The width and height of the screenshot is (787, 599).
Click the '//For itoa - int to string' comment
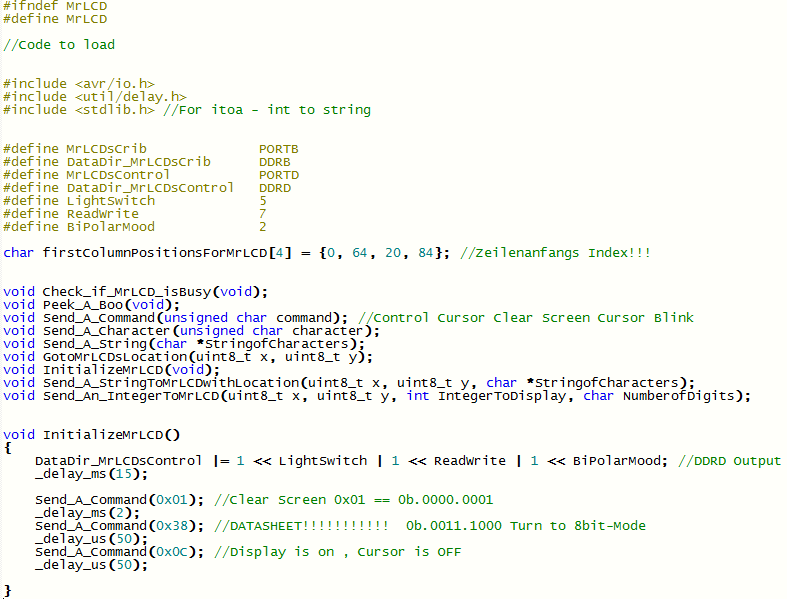pyautogui.click(x=267, y=110)
